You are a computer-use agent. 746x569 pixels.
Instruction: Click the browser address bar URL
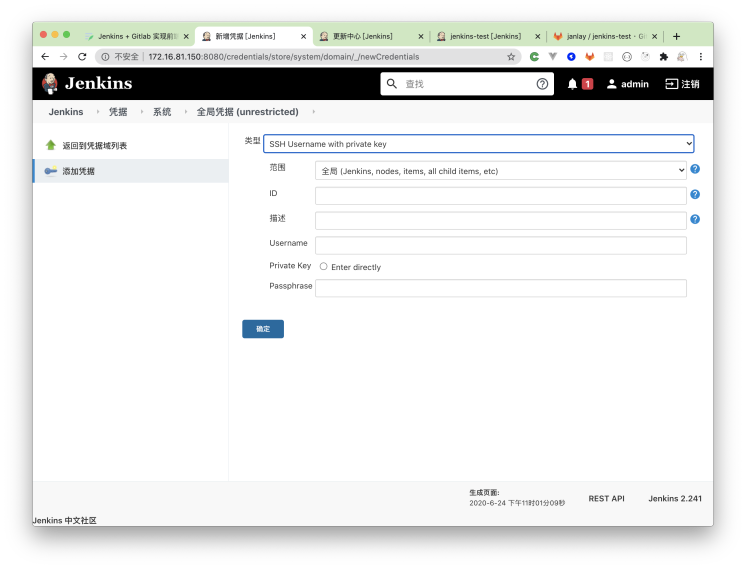284,57
